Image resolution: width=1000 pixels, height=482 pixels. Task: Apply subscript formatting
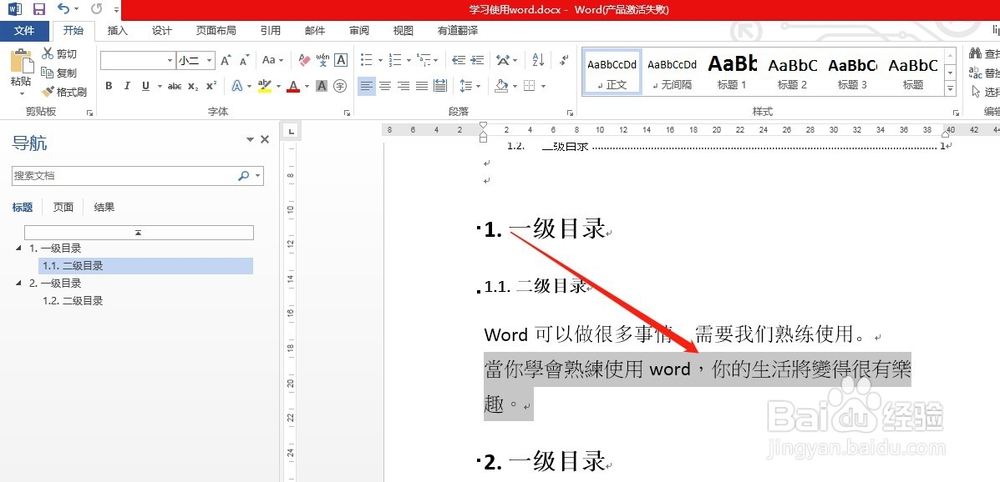[x=193, y=85]
